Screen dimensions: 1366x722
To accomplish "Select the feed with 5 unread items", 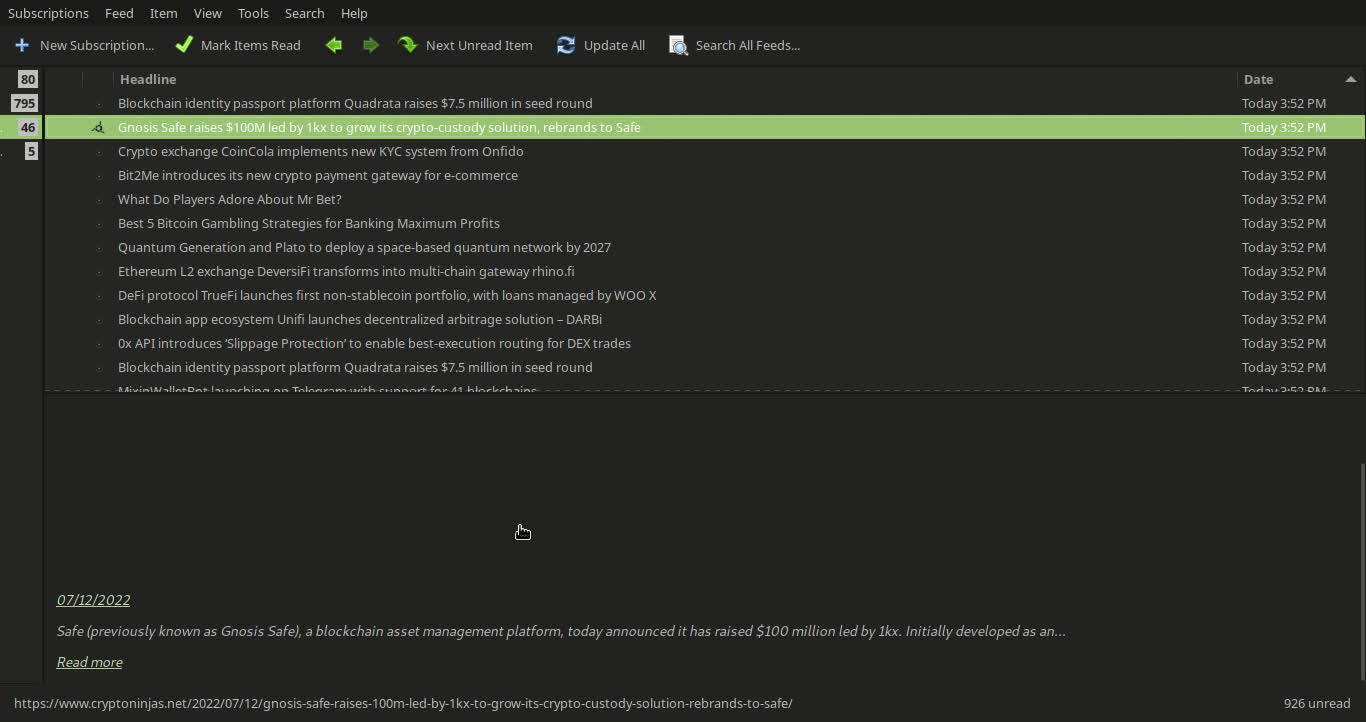I will click(x=31, y=151).
